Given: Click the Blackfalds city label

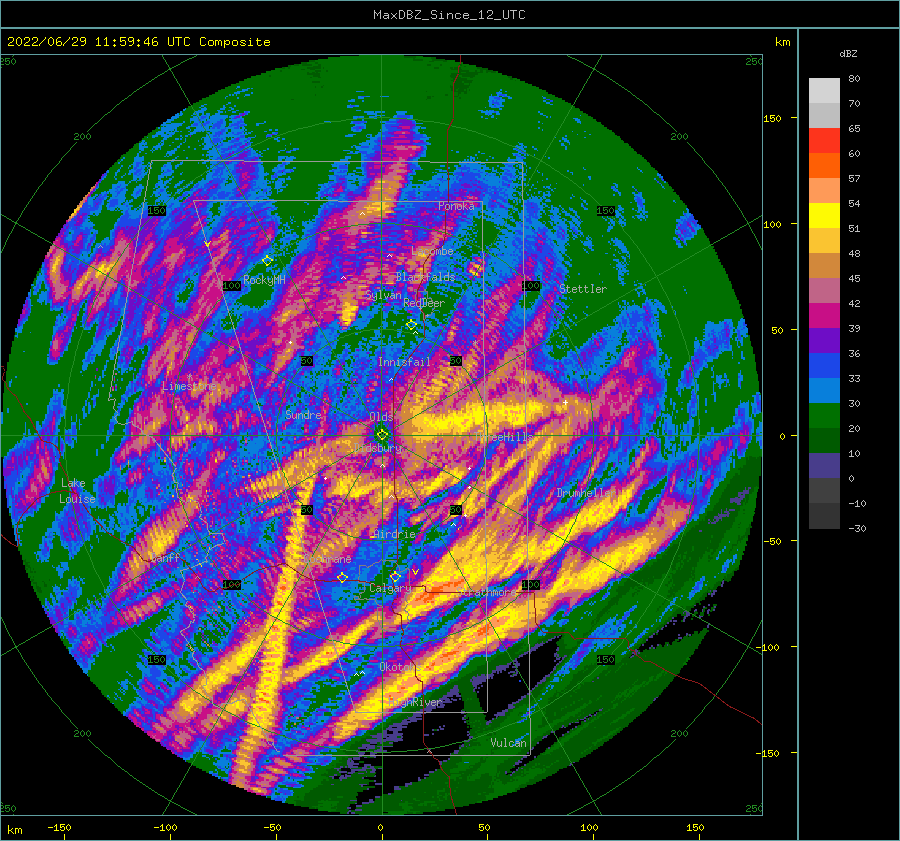Looking at the screenshot, I should [x=425, y=277].
